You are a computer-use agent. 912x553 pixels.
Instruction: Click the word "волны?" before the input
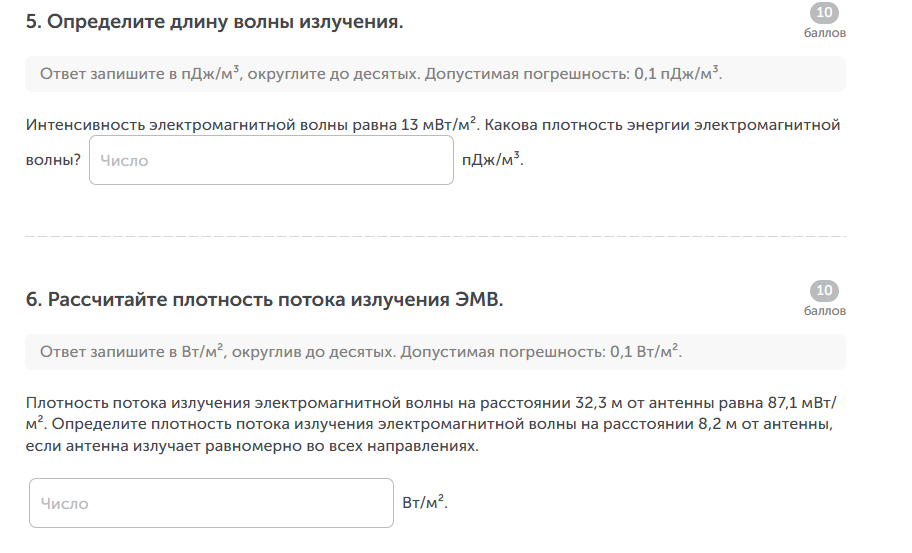[x=53, y=160]
